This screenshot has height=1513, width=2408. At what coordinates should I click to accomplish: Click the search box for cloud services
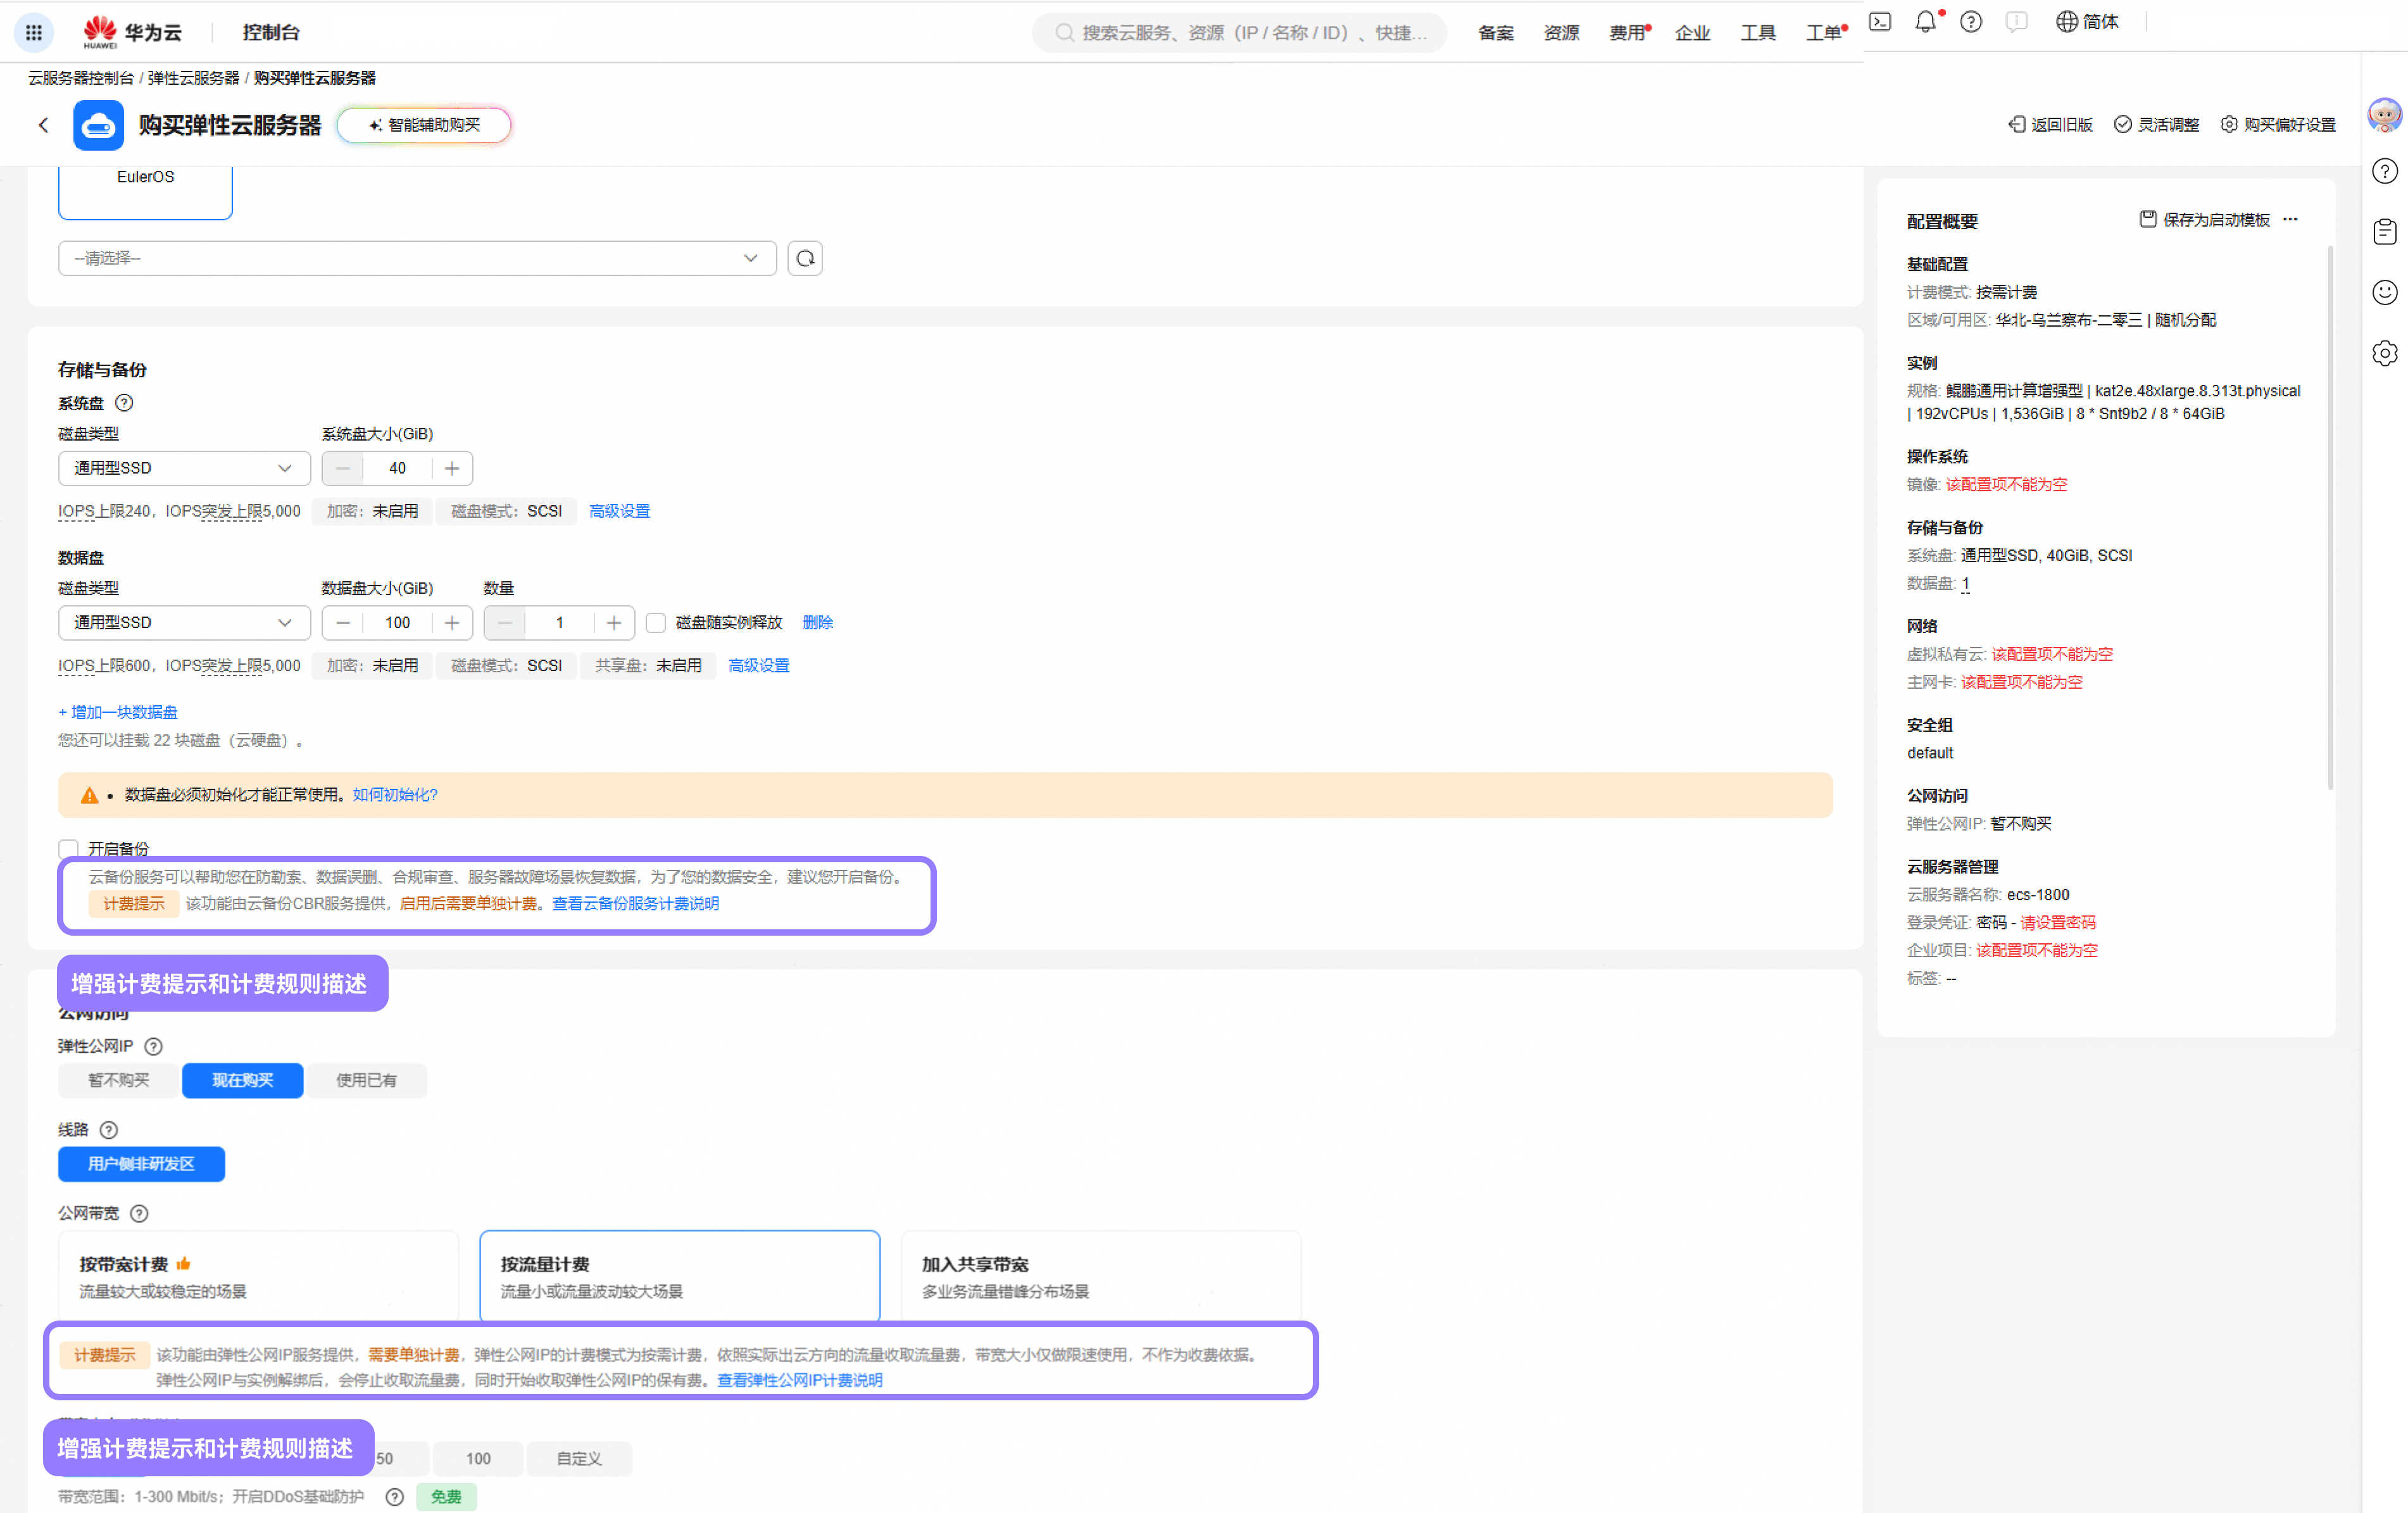point(1240,33)
